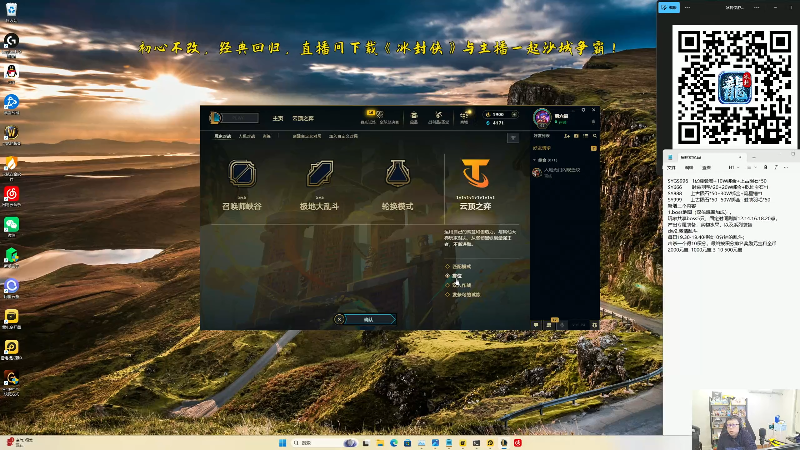
Task: Click the taskbar search box
Action: click(324, 443)
